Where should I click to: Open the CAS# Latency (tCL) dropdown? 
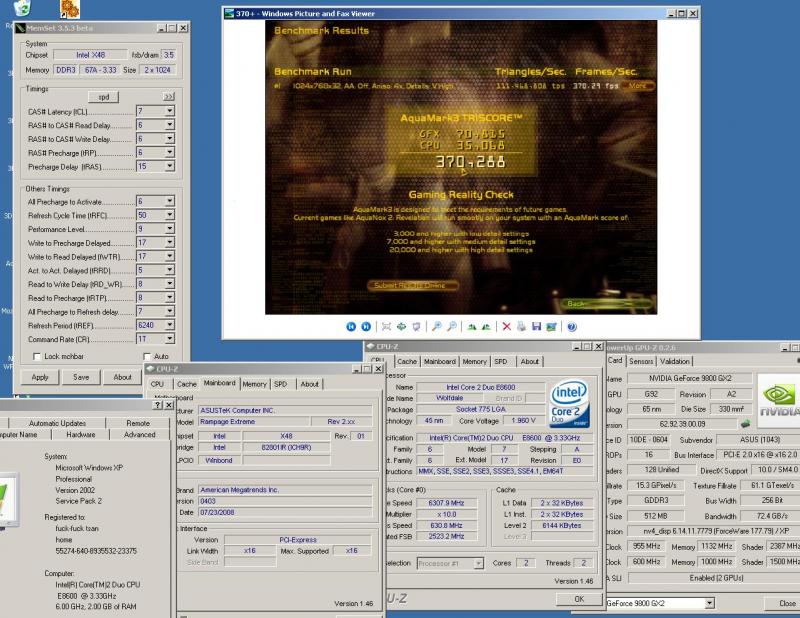170,111
